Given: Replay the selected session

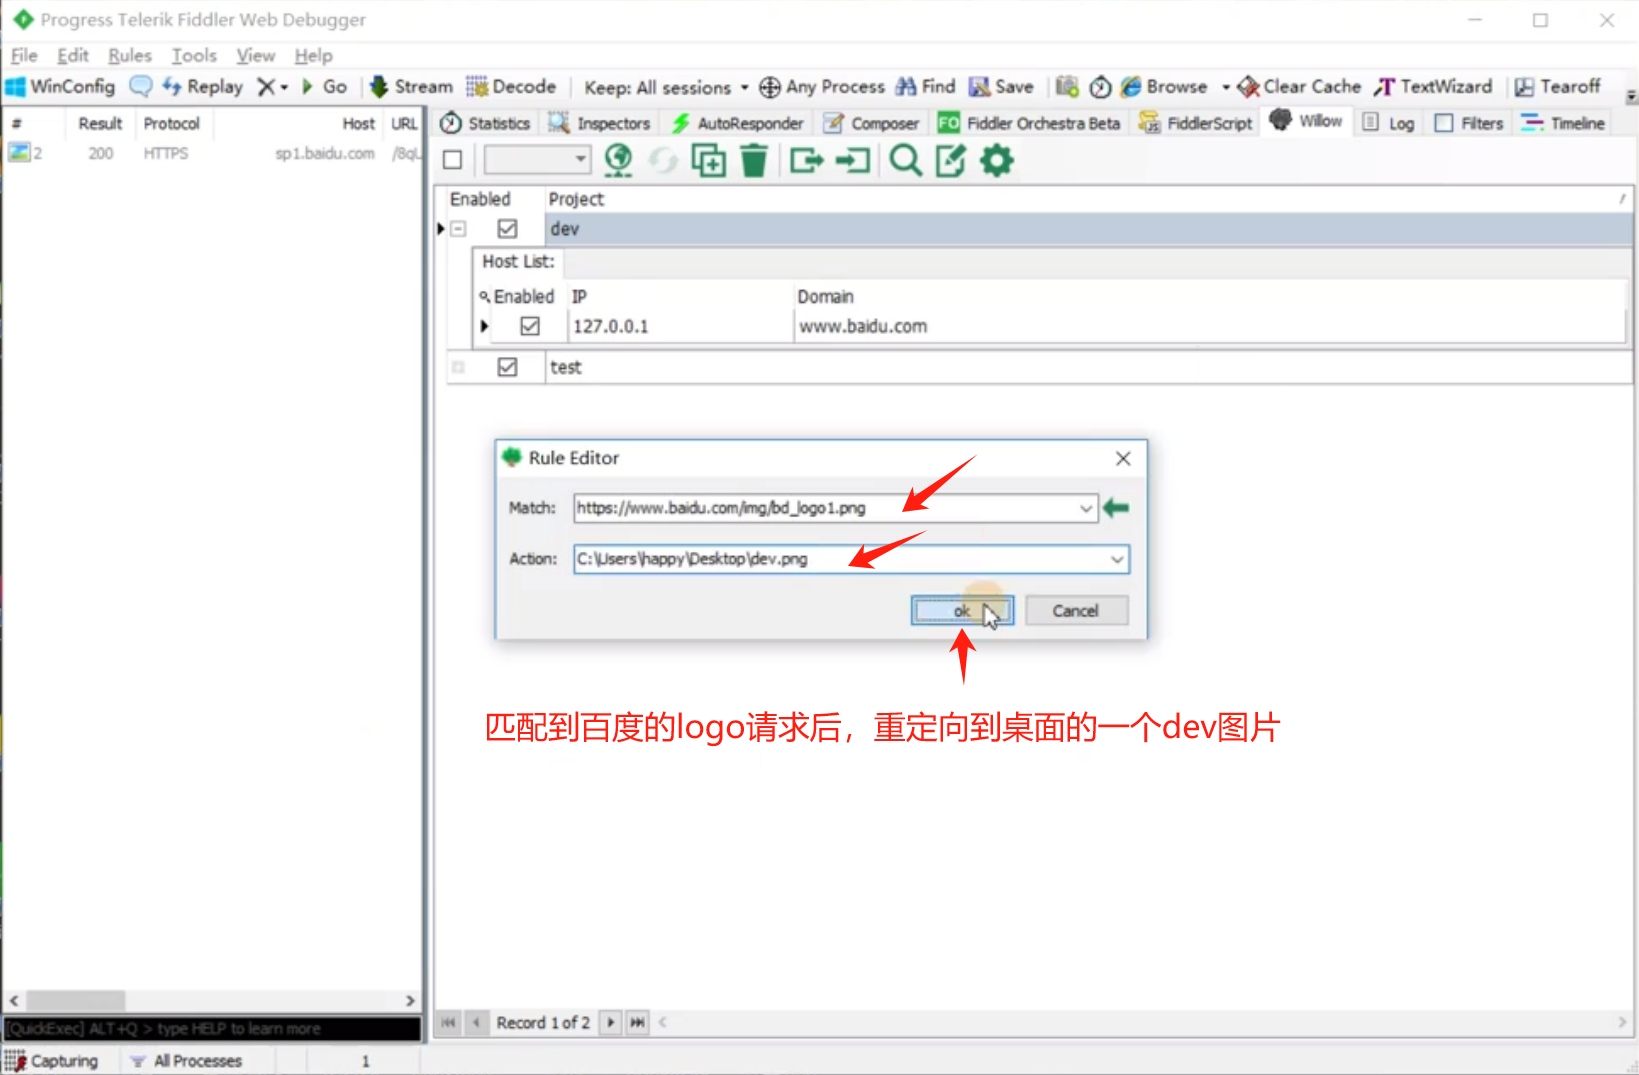Looking at the screenshot, I should tap(203, 87).
